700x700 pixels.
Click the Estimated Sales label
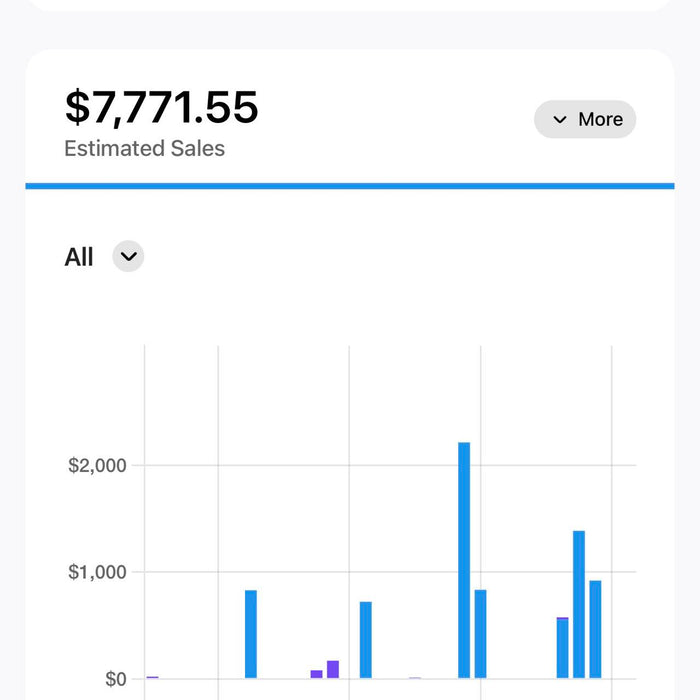coord(145,149)
